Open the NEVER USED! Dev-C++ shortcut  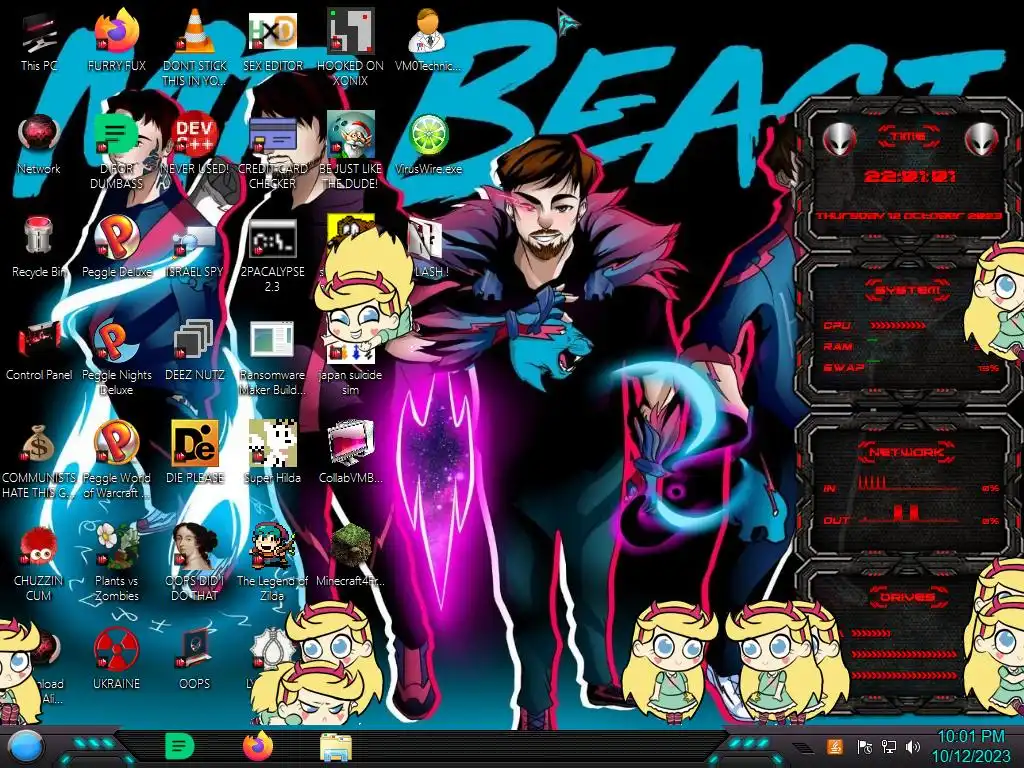click(x=195, y=144)
